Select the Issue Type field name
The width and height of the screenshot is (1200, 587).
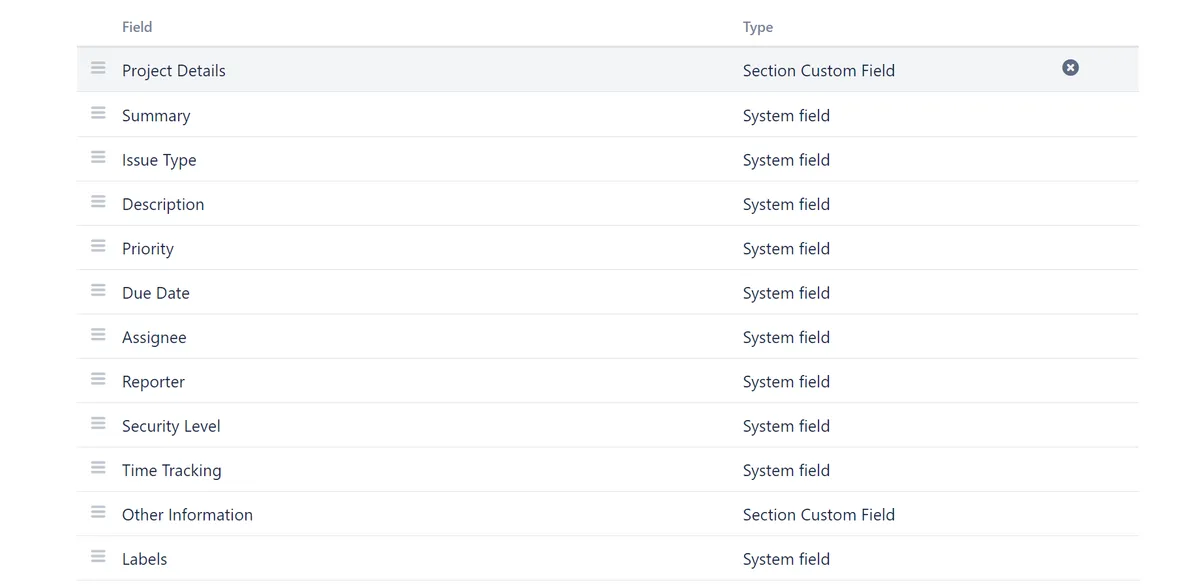point(159,160)
